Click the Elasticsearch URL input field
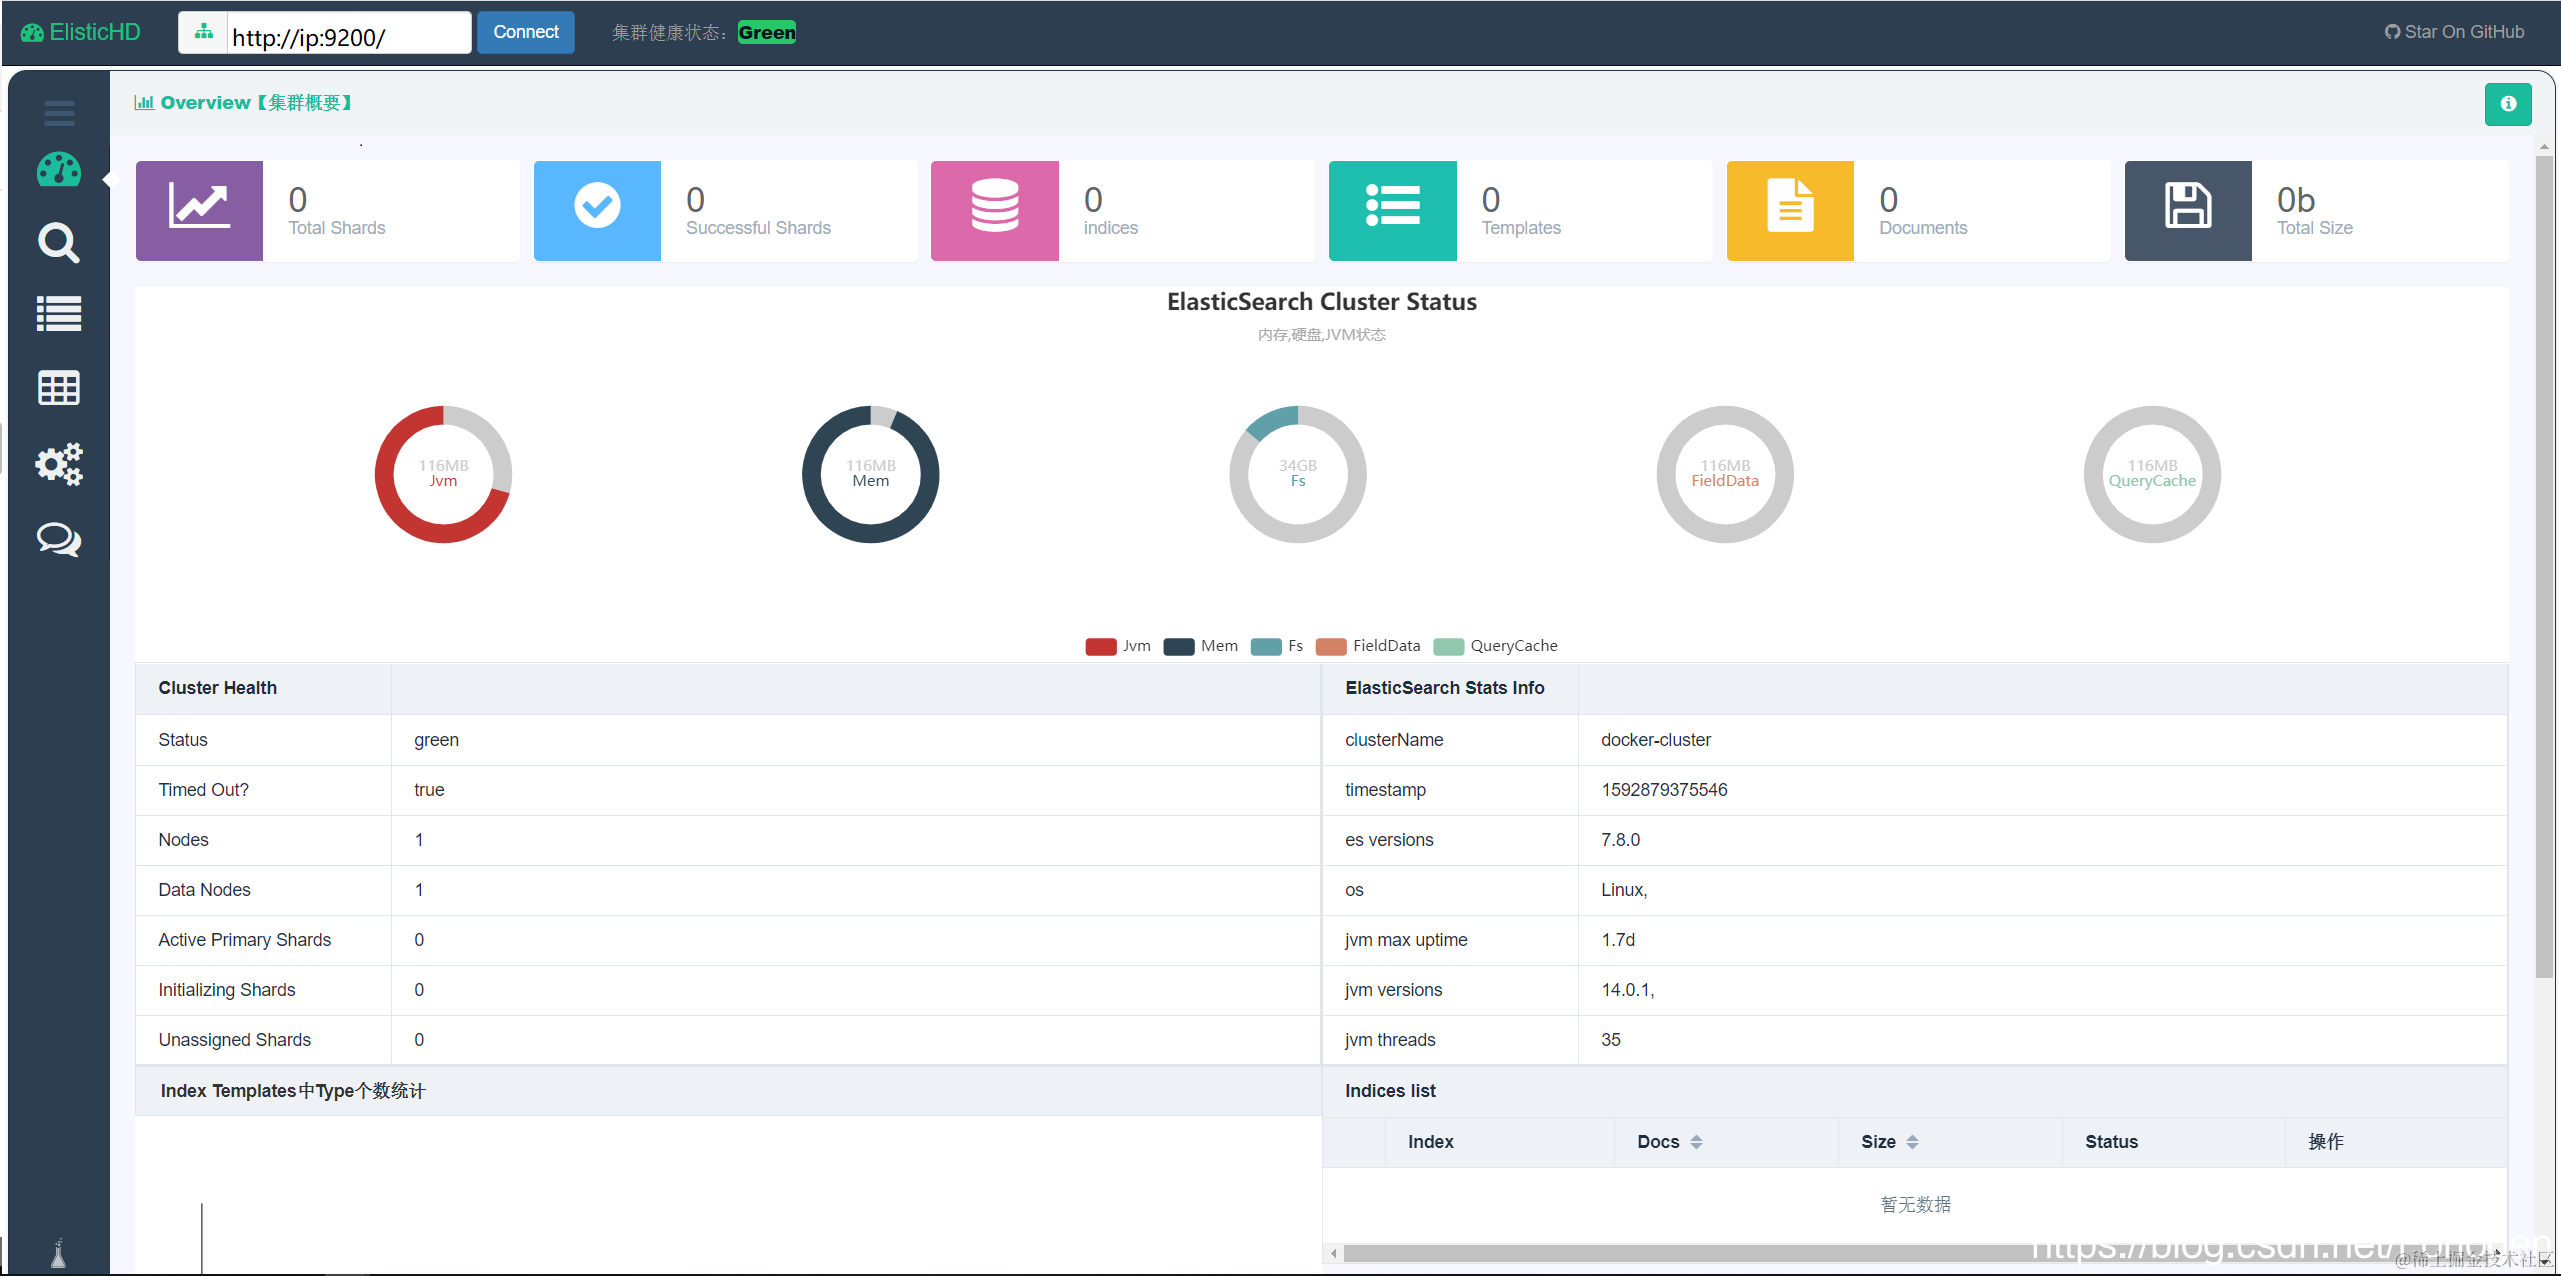This screenshot has width=2561, height=1276. click(348, 37)
